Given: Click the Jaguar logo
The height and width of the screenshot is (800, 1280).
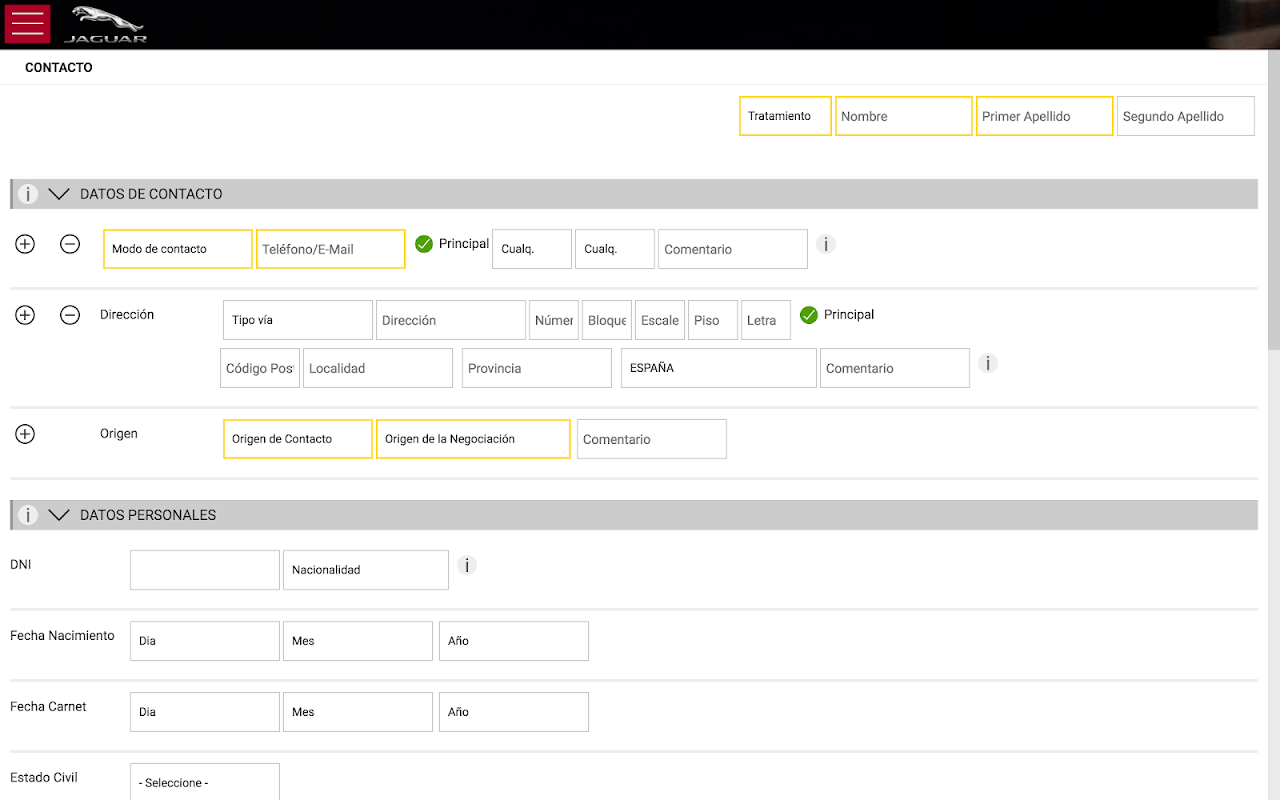Looking at the screenshot, I should (x=106, y=25).
